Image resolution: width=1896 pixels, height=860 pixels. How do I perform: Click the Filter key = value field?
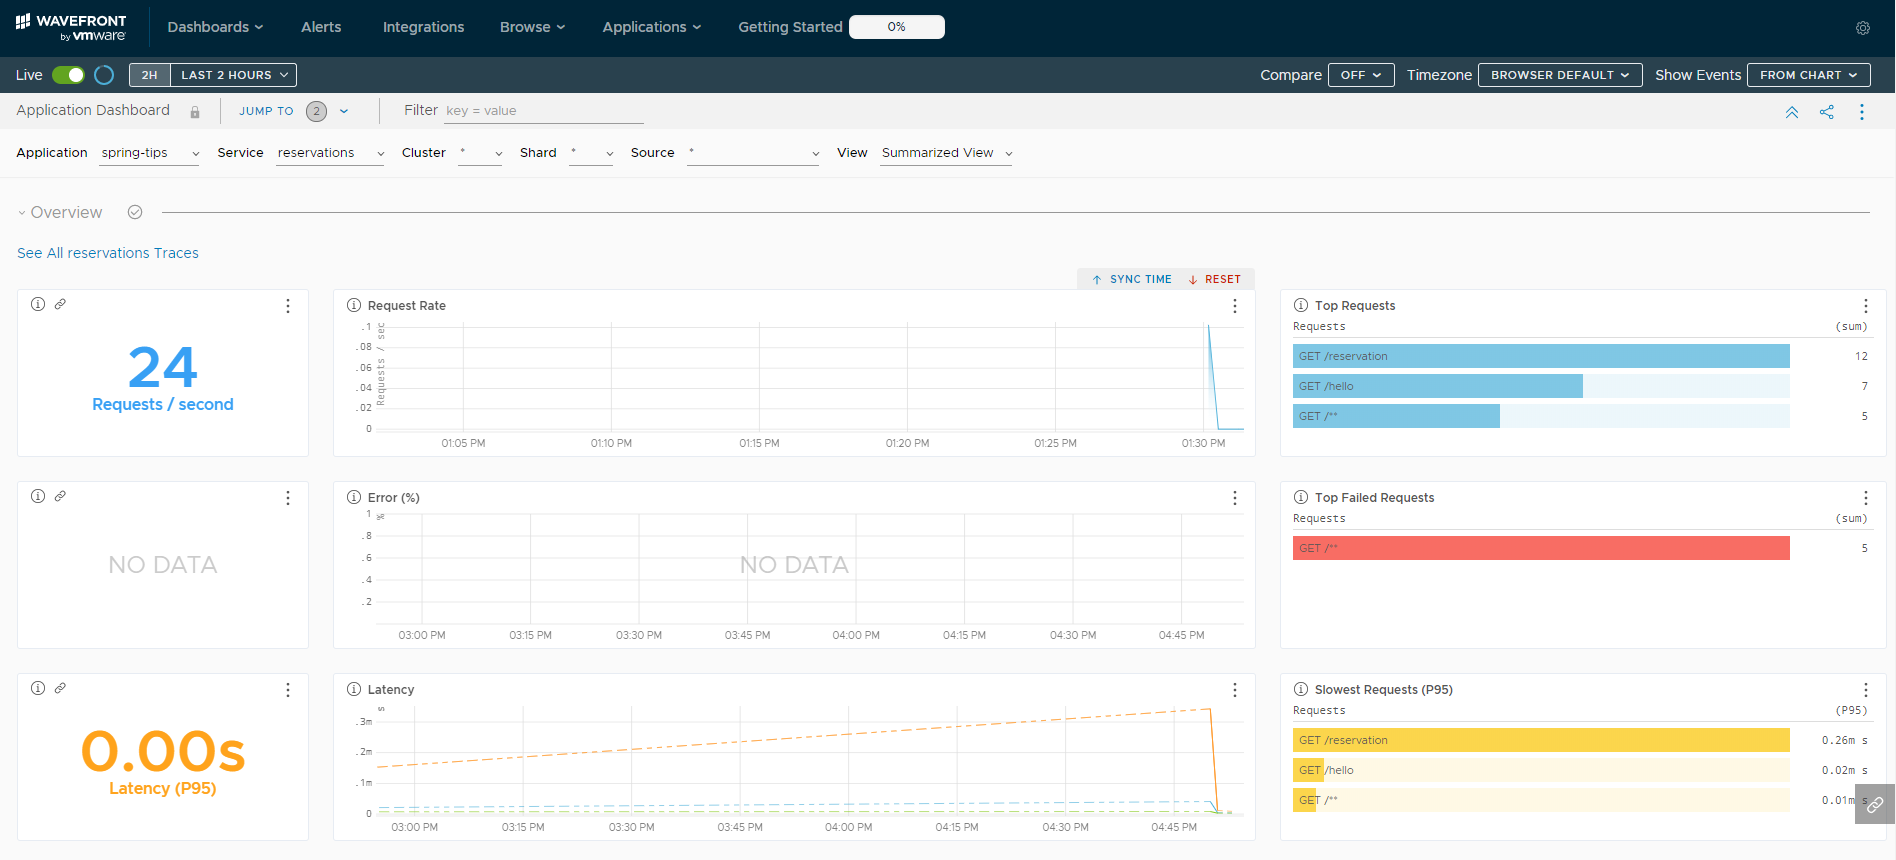pos(543,111)
